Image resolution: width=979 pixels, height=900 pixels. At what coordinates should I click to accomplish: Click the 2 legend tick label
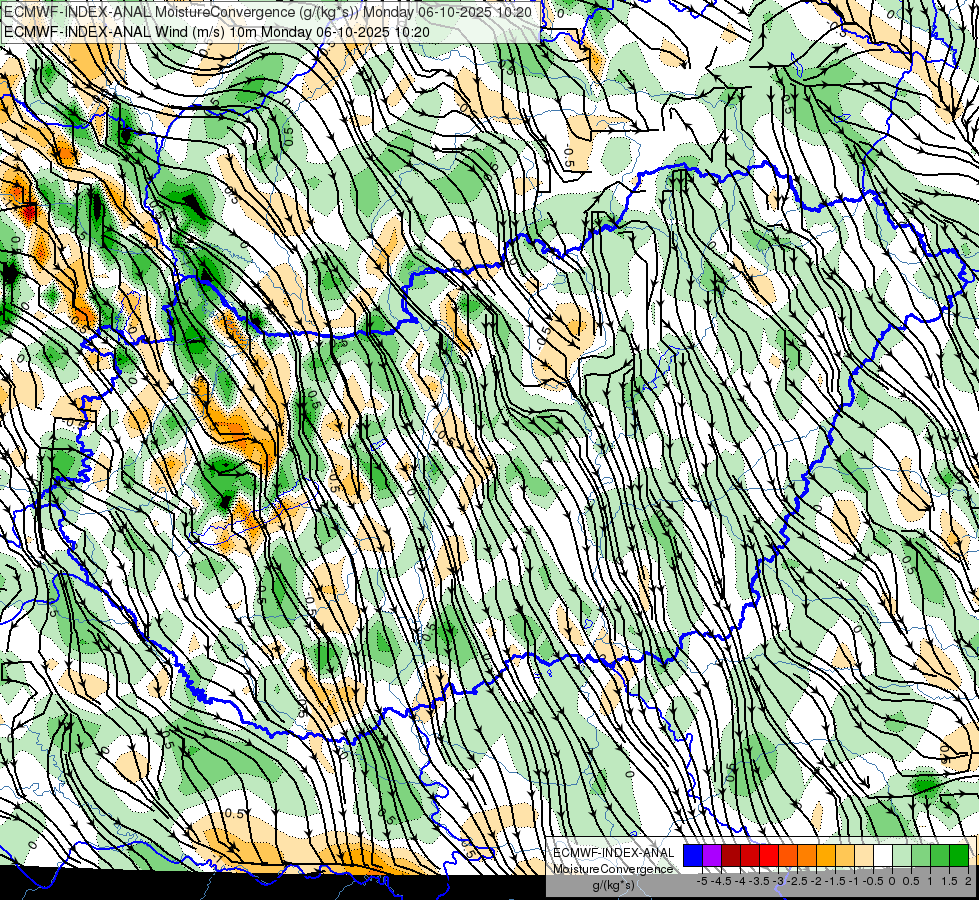tap(968, 881)
